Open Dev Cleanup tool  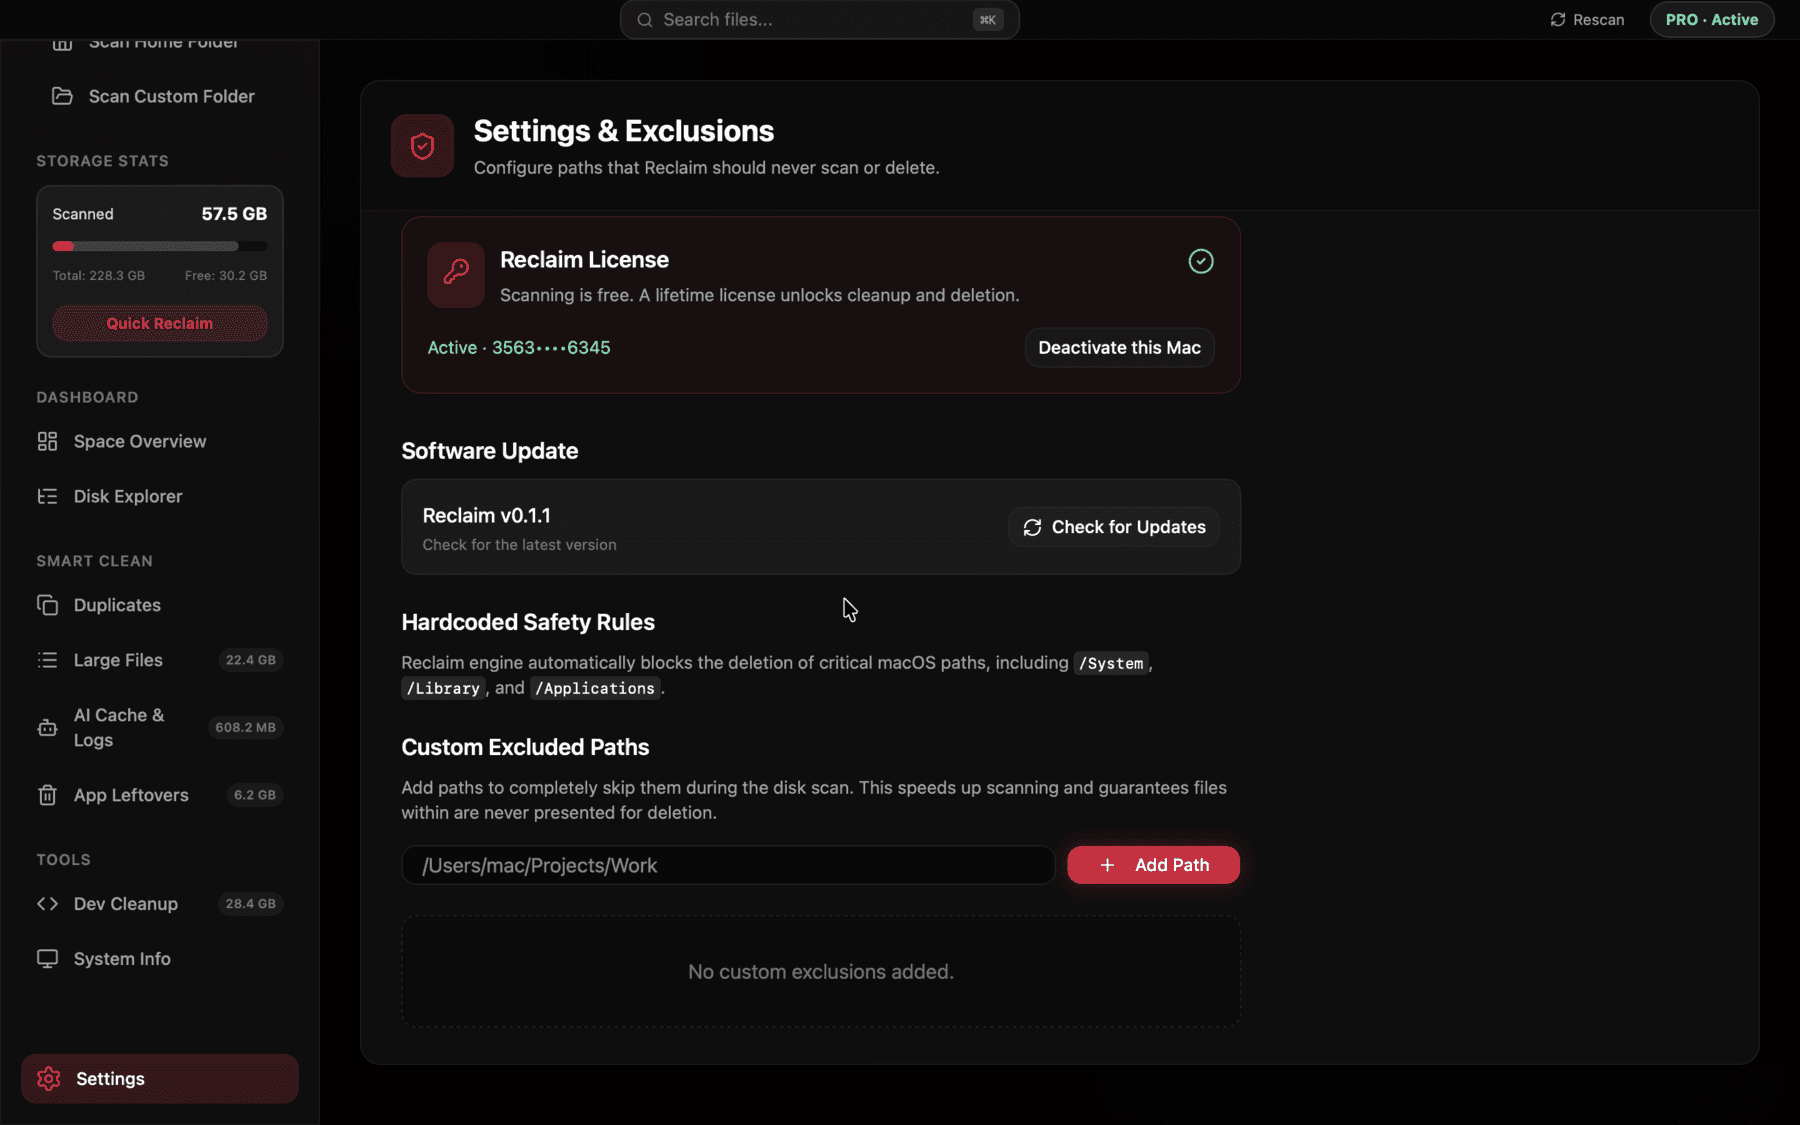tap(160, 904)
